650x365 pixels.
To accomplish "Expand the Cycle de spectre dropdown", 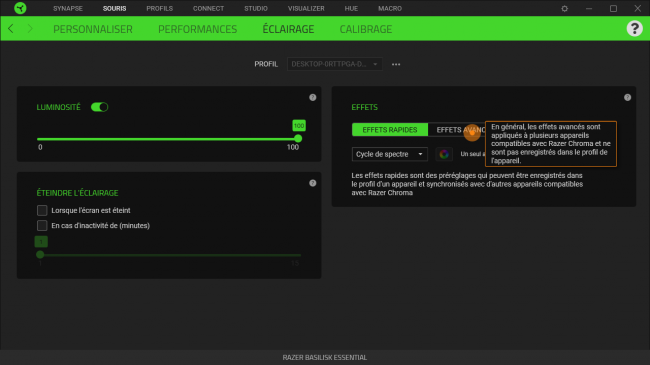I will click(x=389, y=154).
